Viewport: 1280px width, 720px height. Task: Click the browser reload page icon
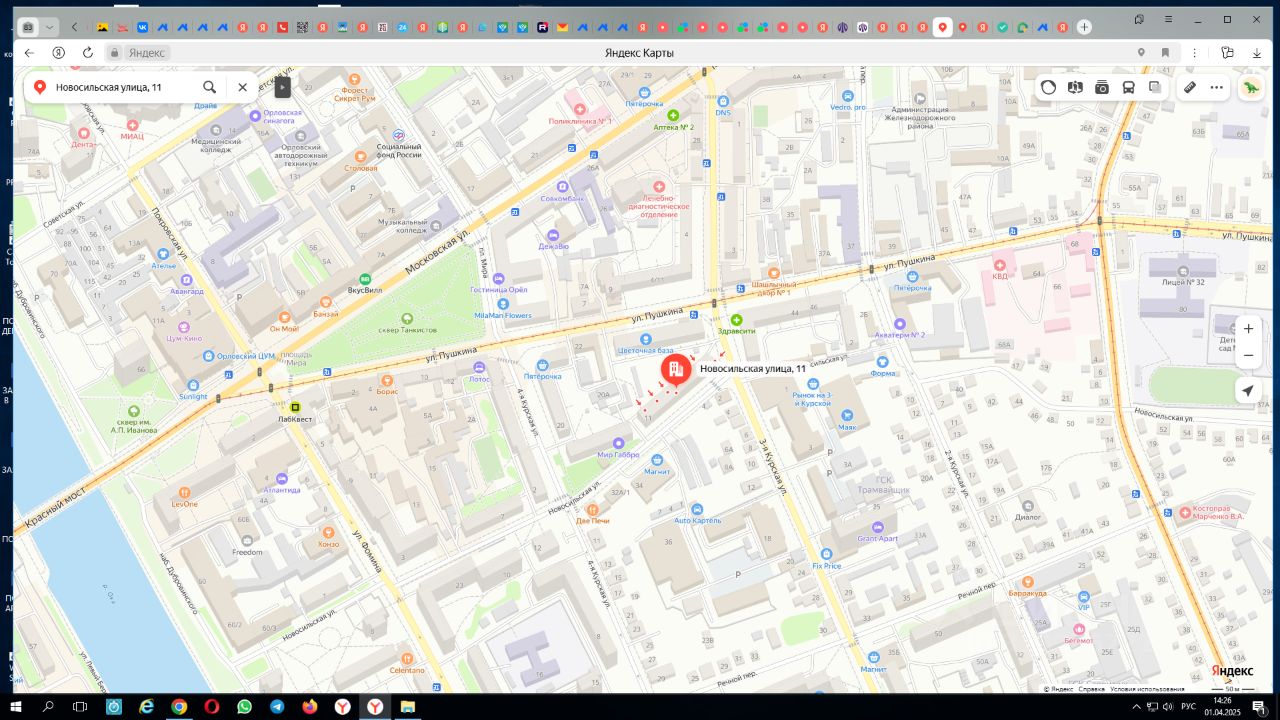[88, 52]
